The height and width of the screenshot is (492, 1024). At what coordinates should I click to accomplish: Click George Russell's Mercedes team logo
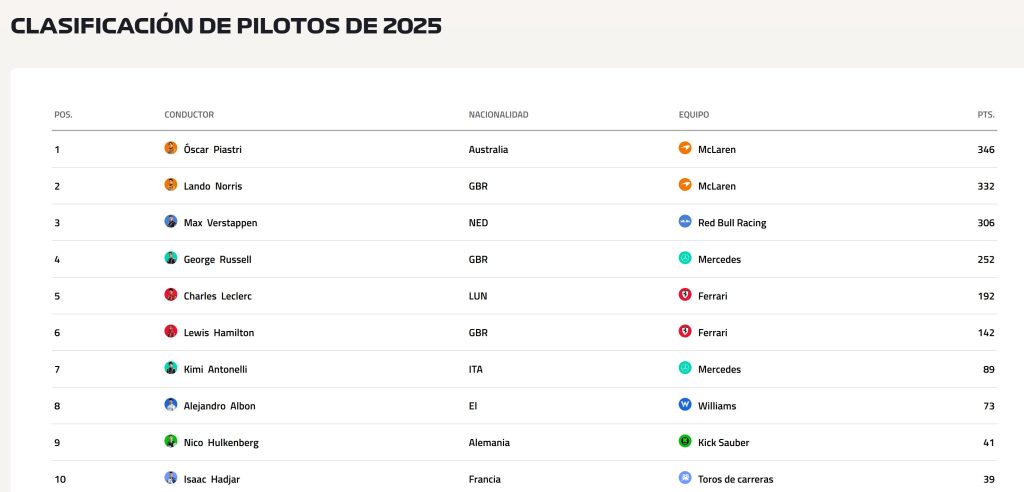685,259
